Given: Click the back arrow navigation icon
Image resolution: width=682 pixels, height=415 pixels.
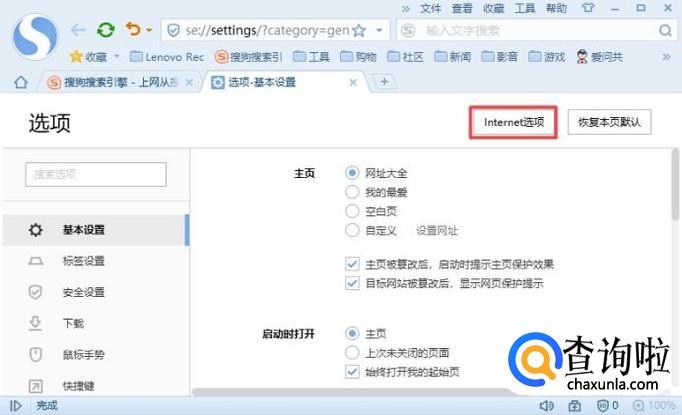Looking at the screenshot, I should 78,30.
